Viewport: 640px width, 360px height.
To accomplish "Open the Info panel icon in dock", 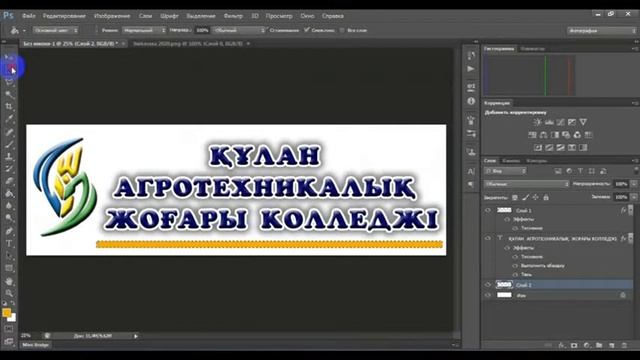I will coord(471,101).
